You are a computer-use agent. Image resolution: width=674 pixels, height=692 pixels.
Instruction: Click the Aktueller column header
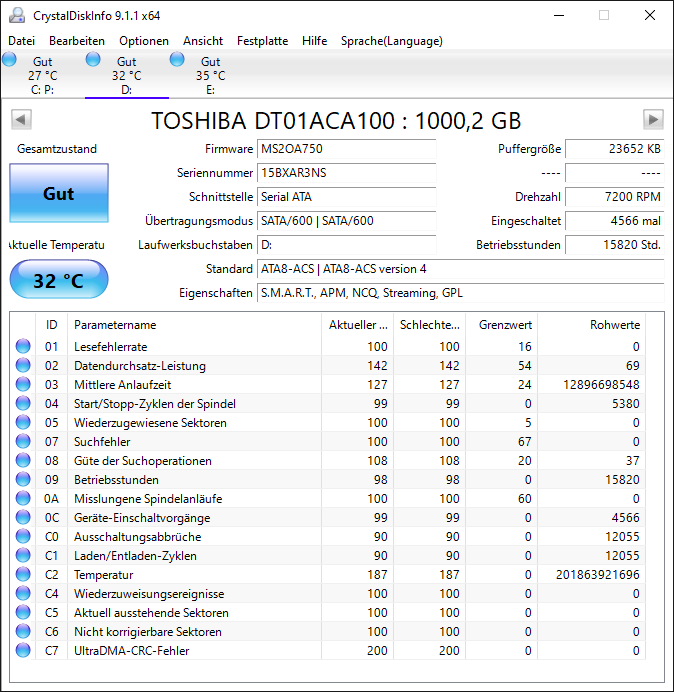[358, 325]
